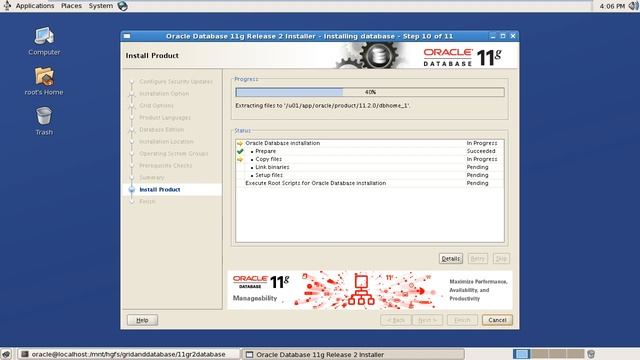Image resolution: width=640 pixels, height=360 pixels.
Task: Switch to the oracle@localhost terminal taskbar item
Action: (129, 354)
